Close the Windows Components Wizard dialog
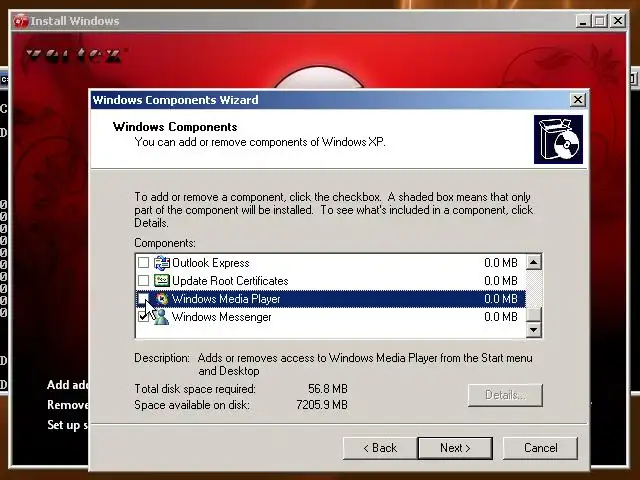This screenshot has width=640, height=480. [x=578, y=100]
